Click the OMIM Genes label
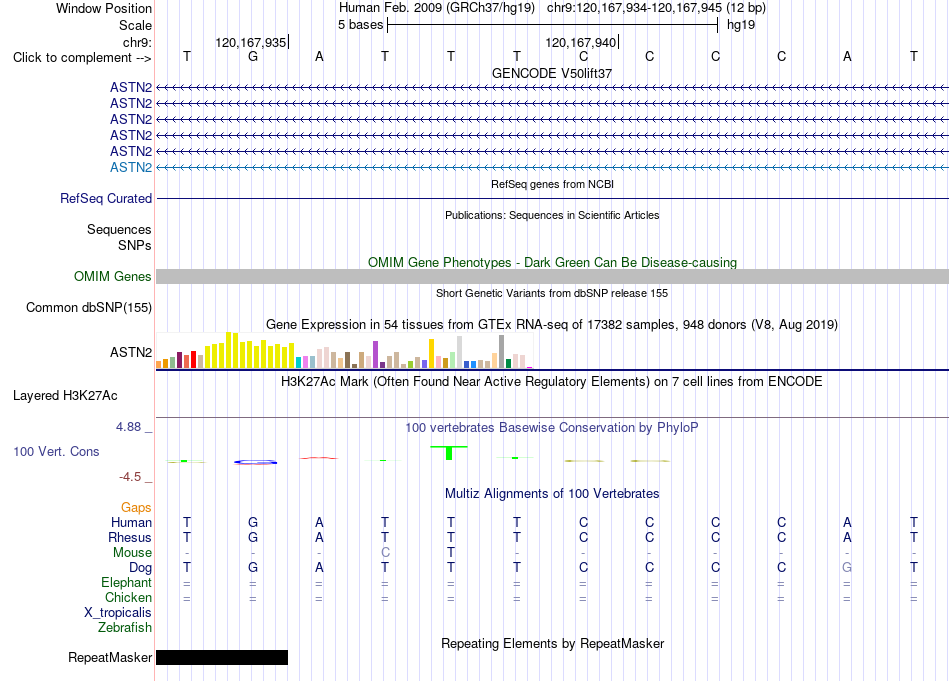Image resolution: width=950 pixels, height=681 pixels. [112, 276]
